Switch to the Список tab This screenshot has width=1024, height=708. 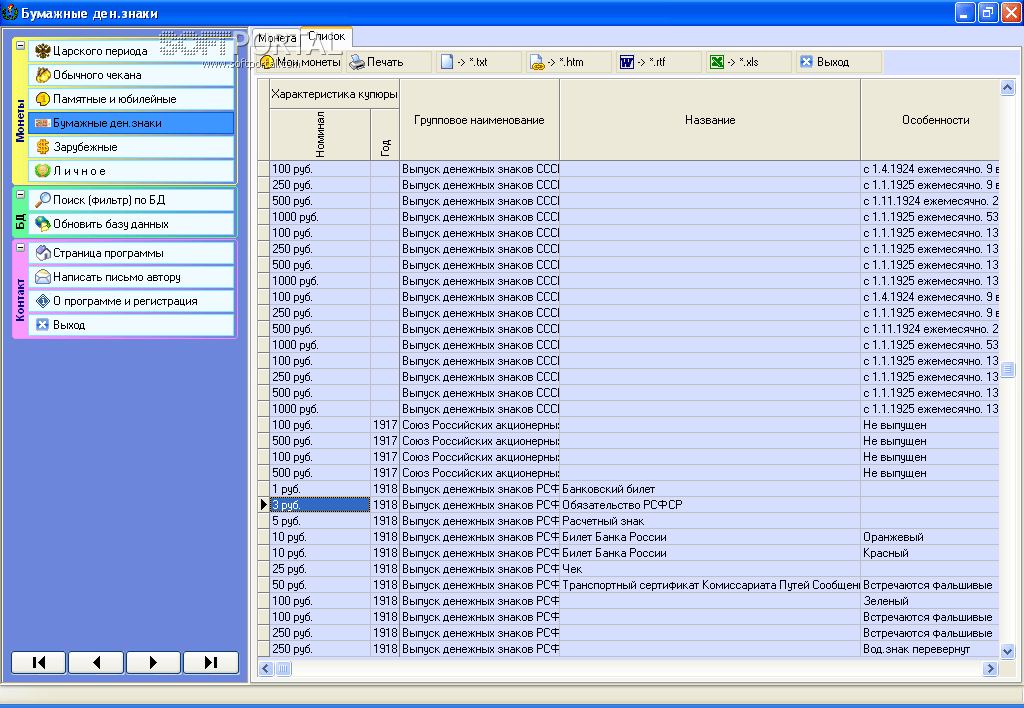(x=327, y=37)
